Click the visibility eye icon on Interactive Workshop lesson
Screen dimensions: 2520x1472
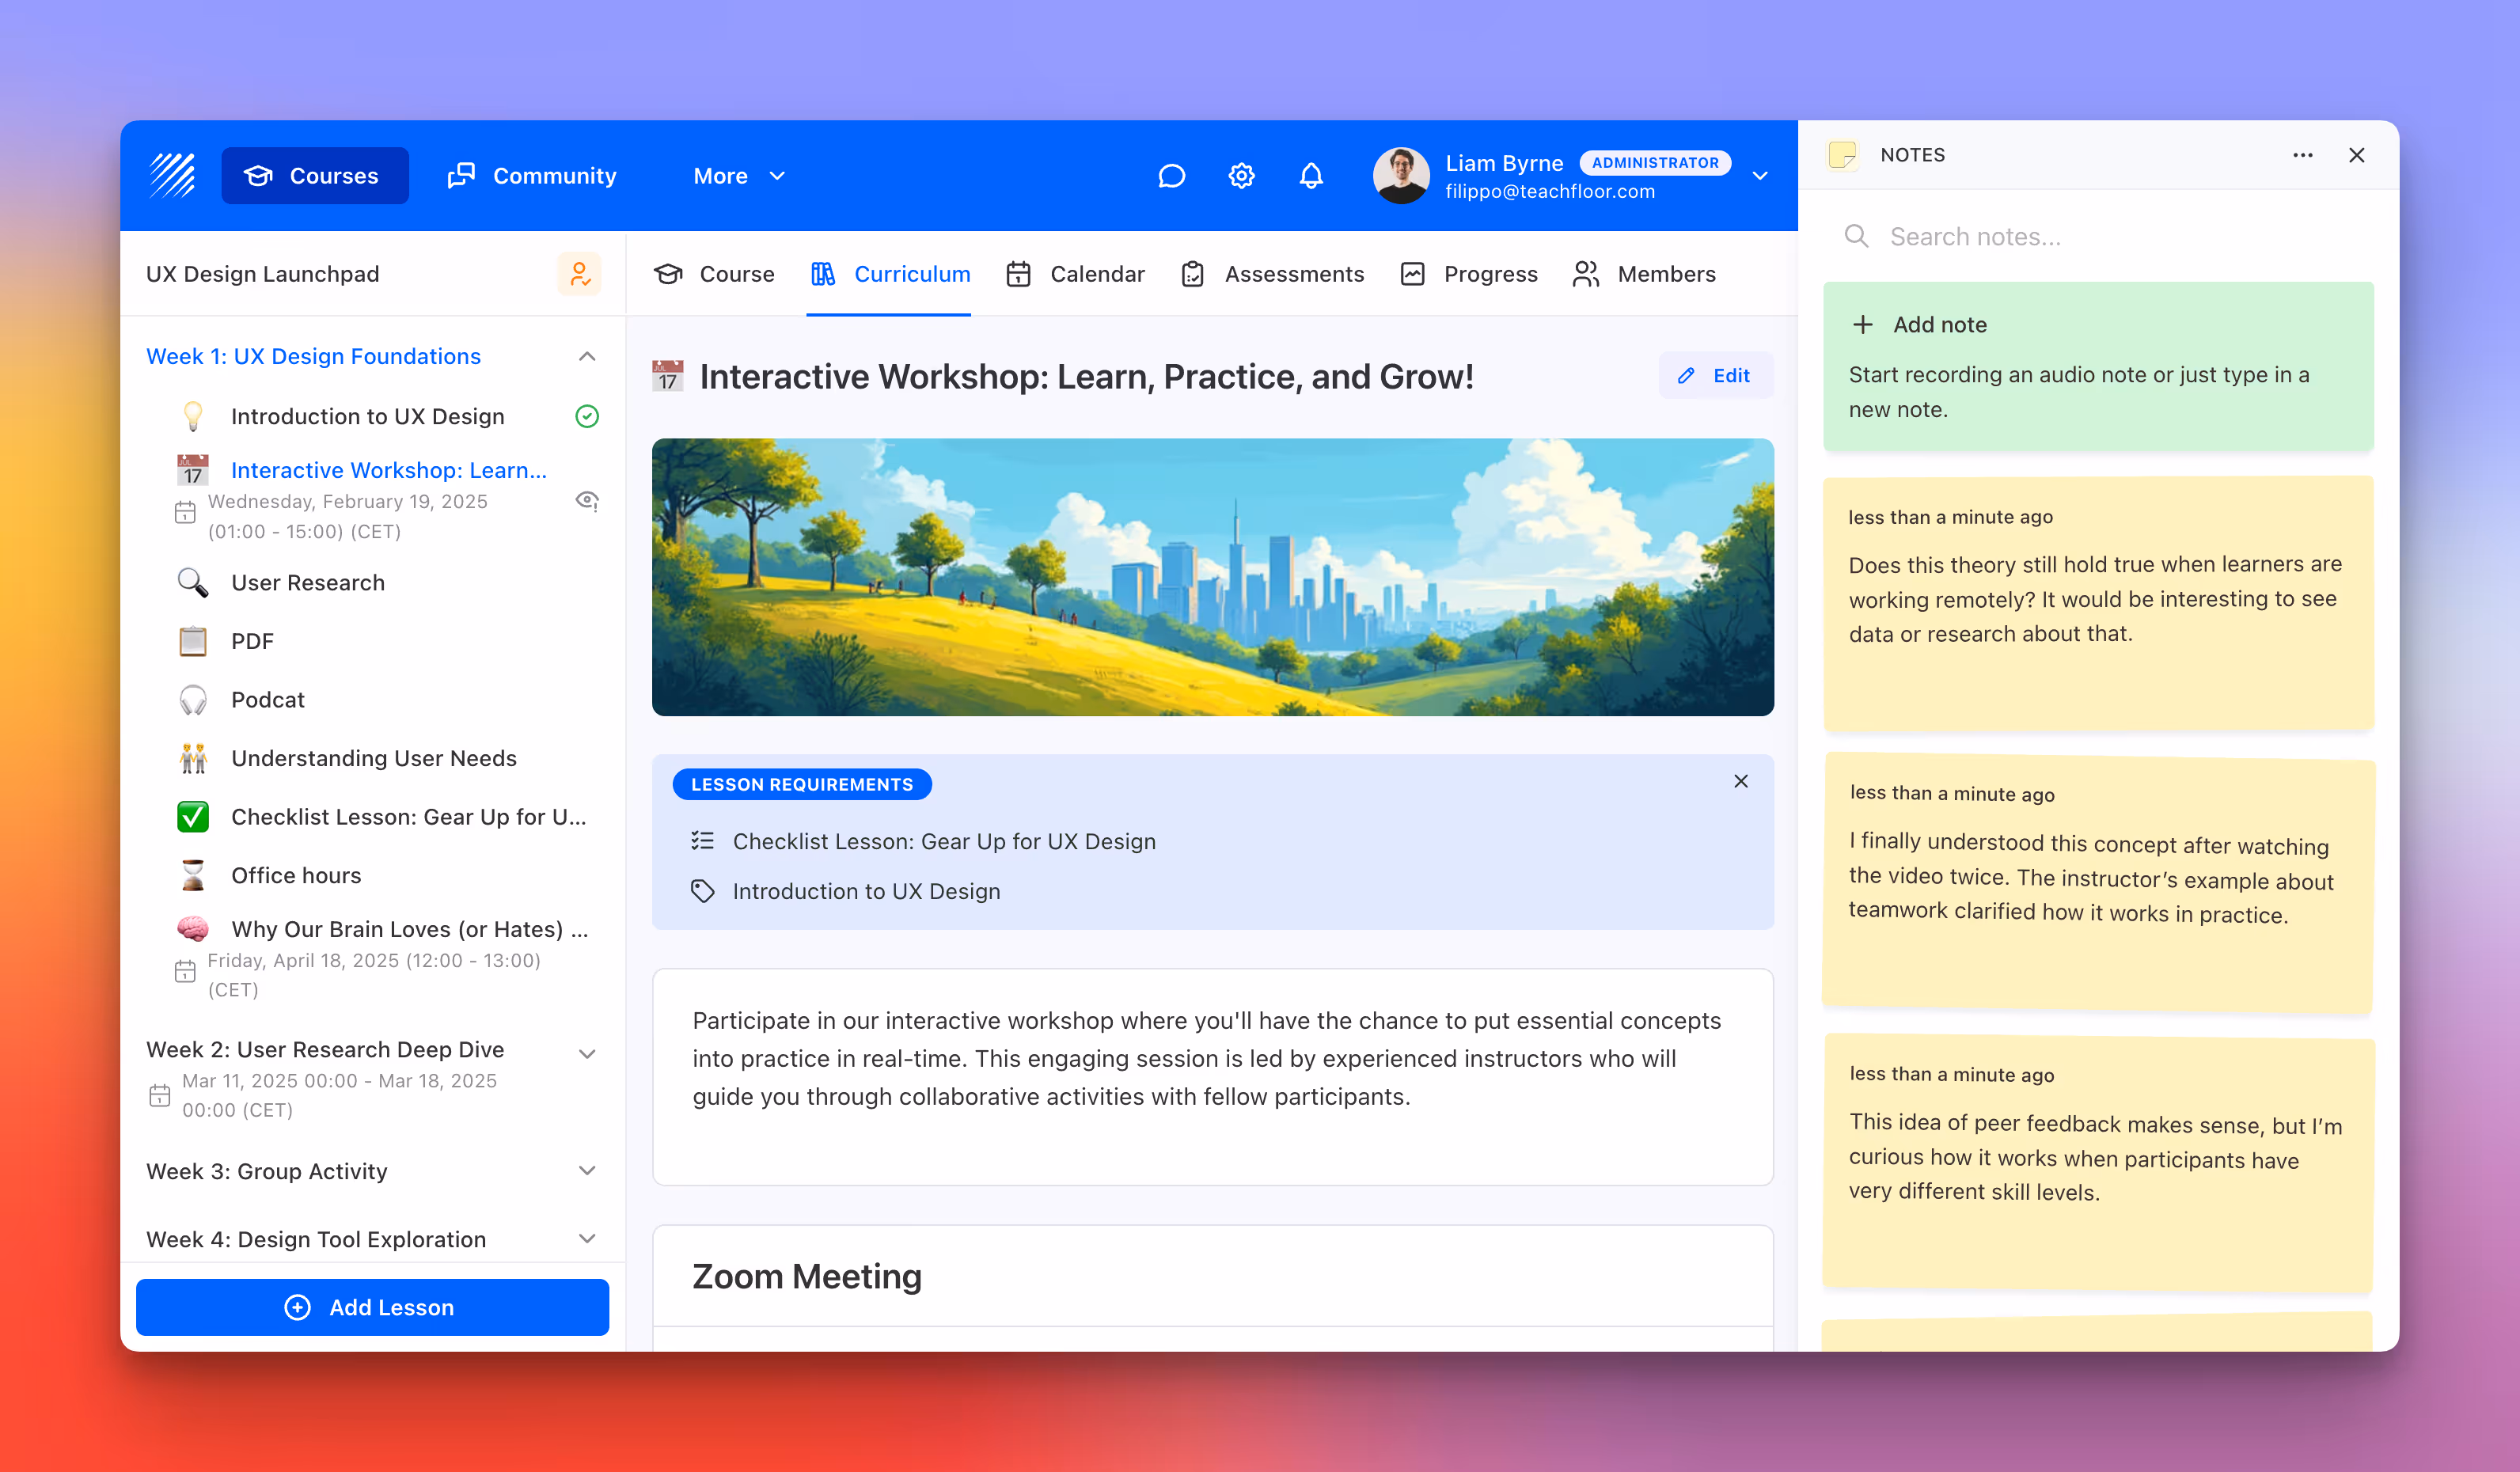[588, 500]
